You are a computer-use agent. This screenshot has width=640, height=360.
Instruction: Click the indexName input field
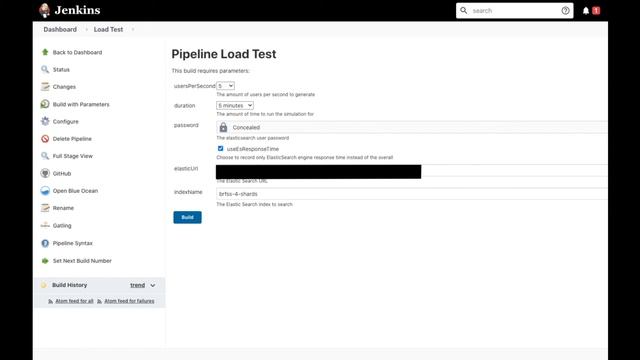coord(411,194)
